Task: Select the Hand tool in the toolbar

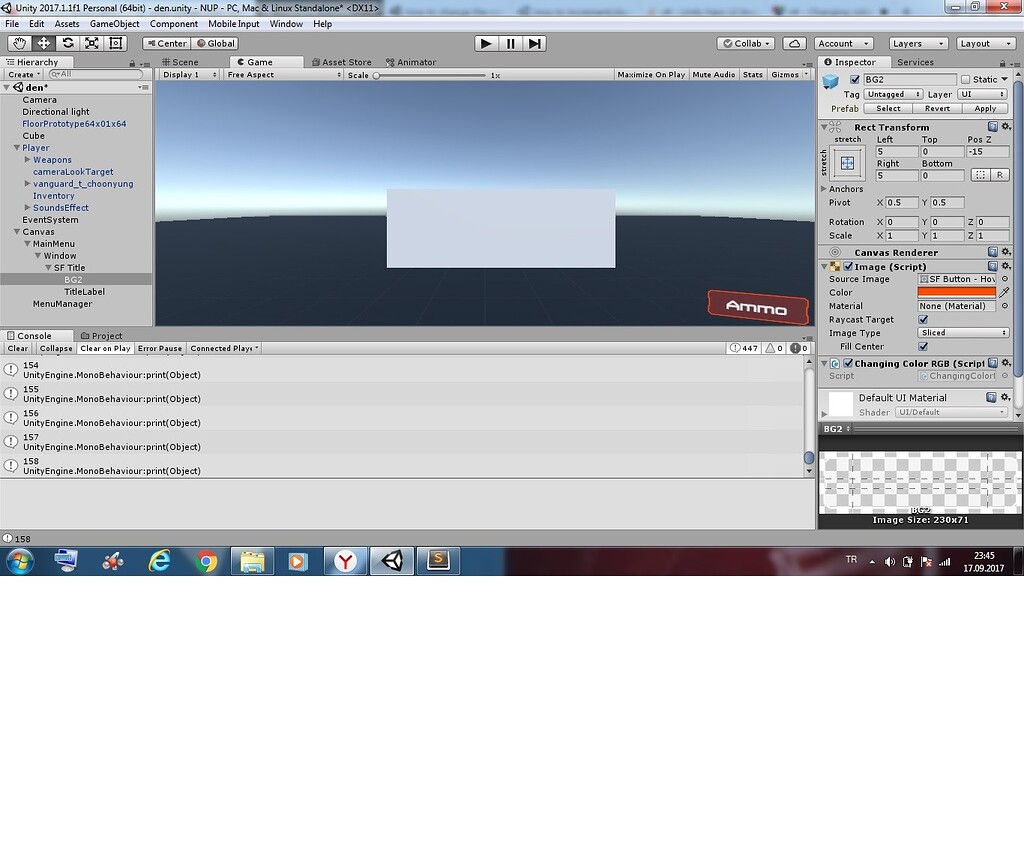Action: point(19,43)
